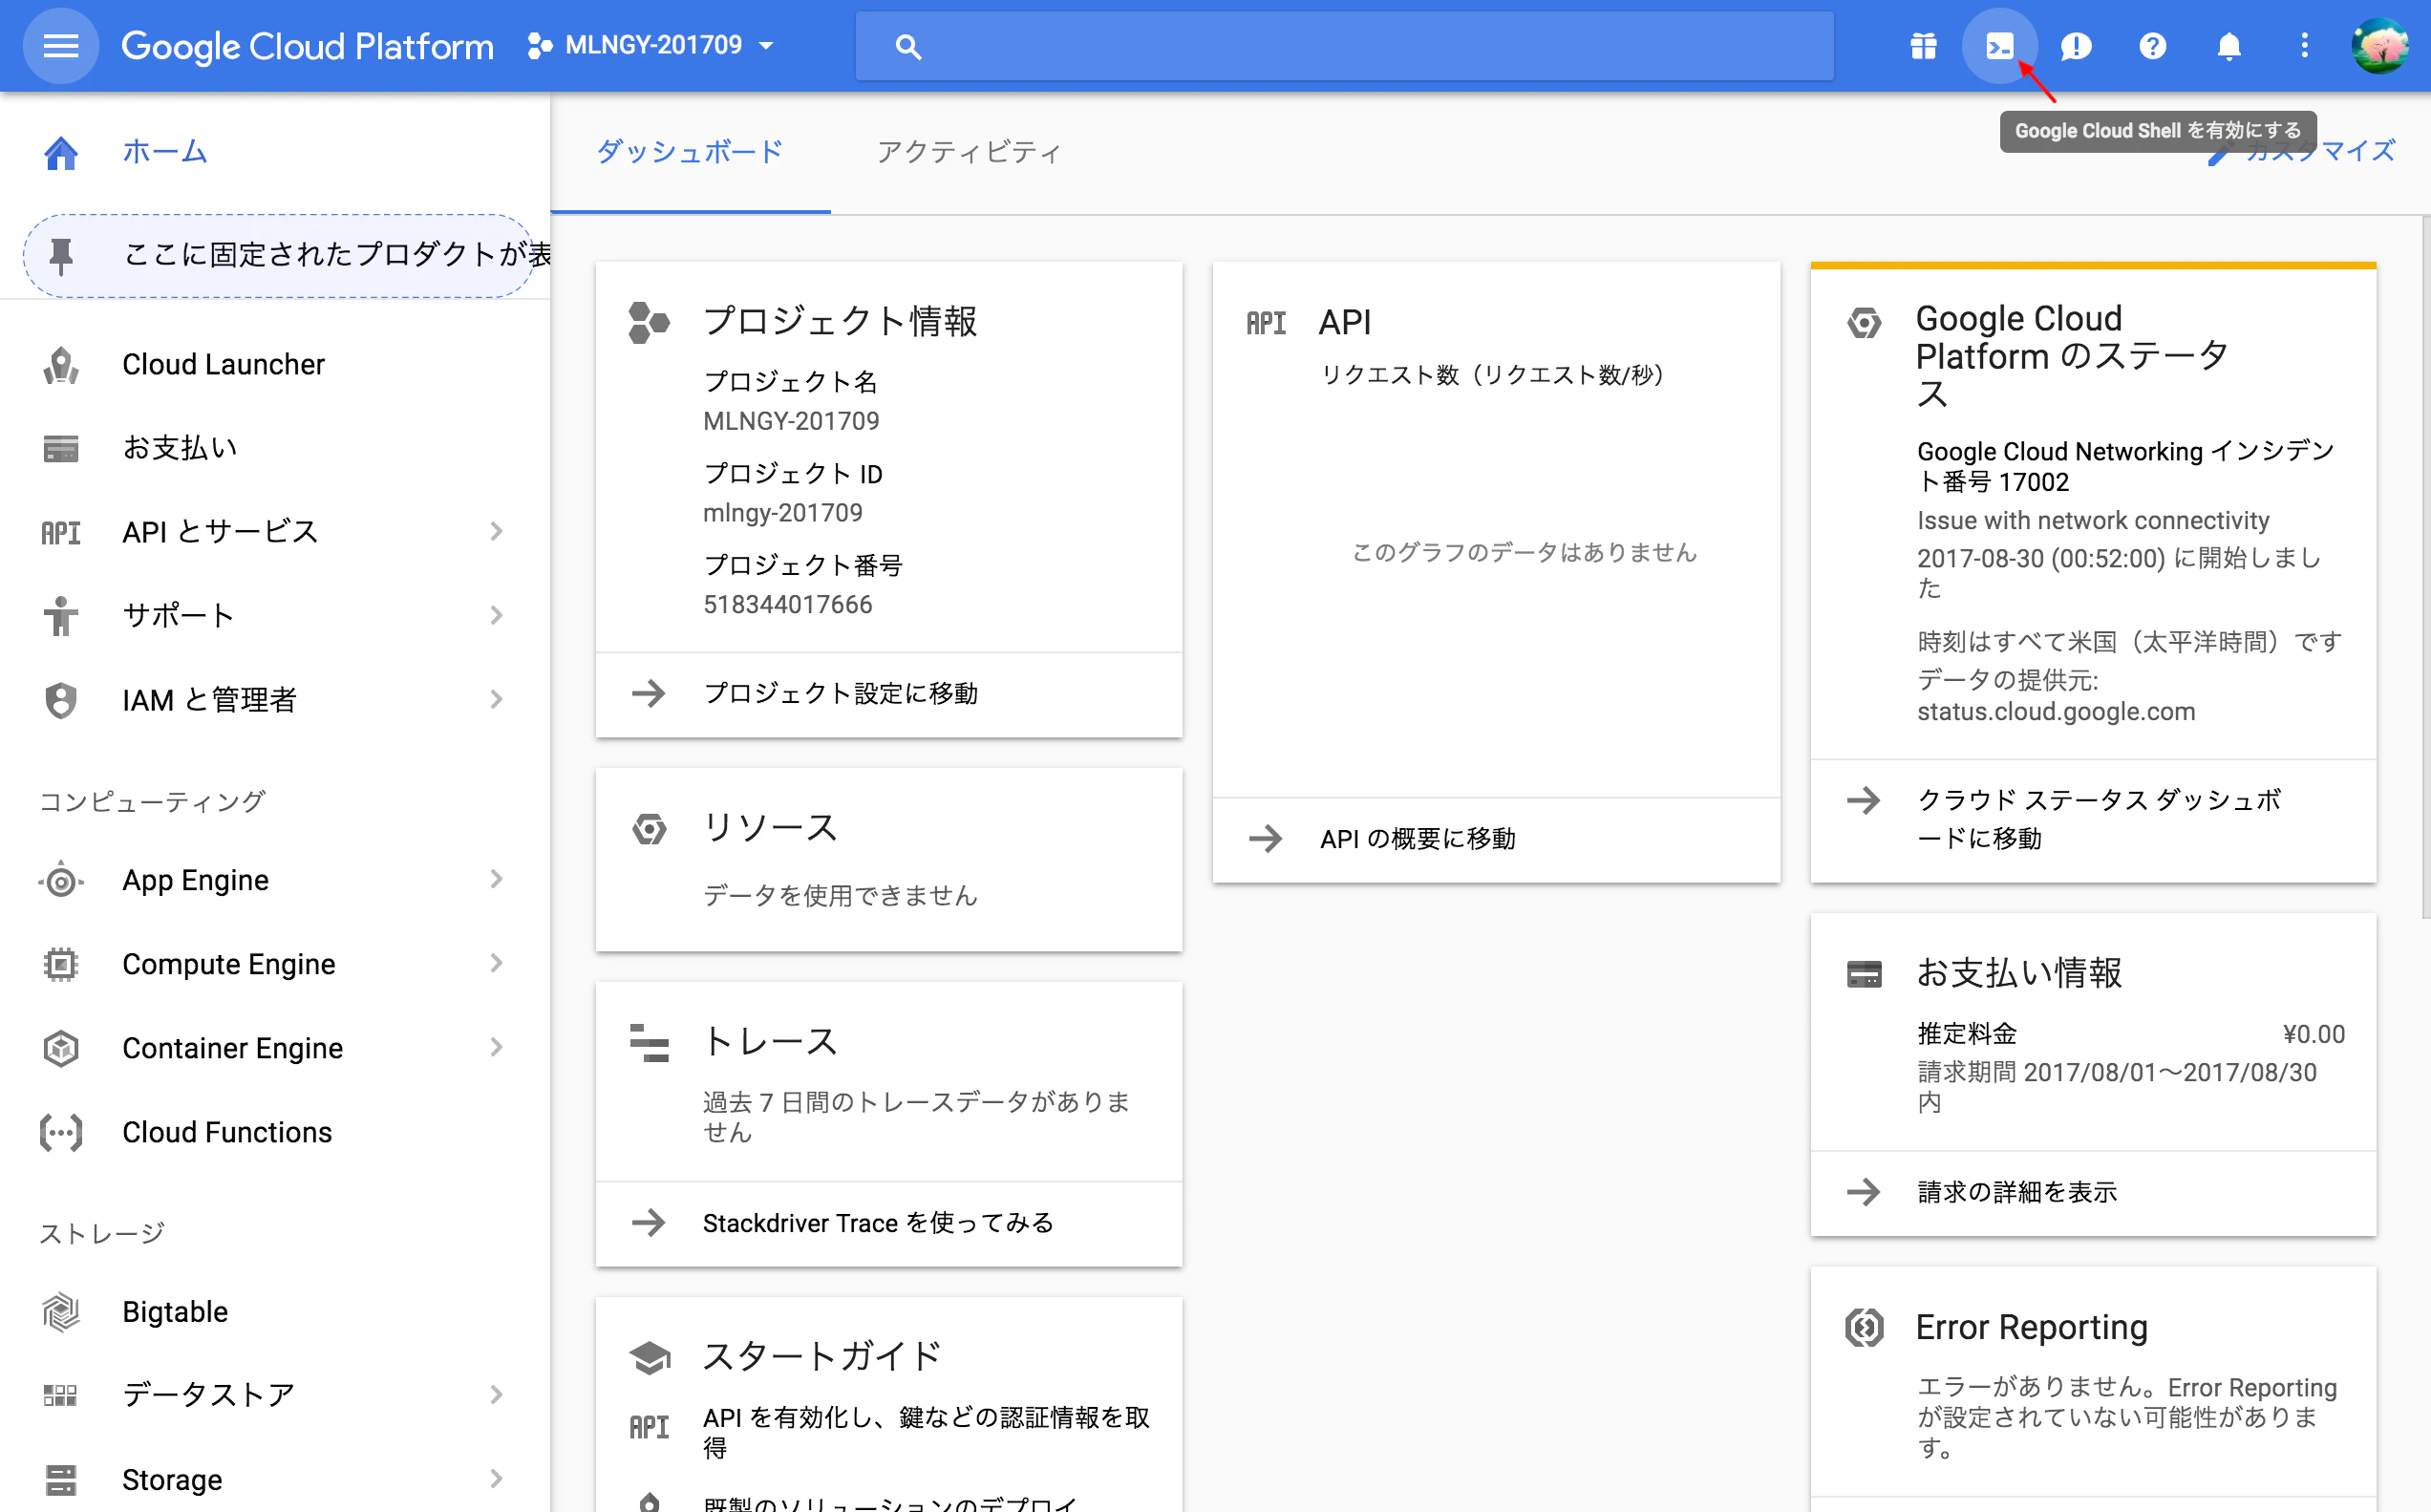This screenshot has height=1512, width=2431.
Task: Click the データストア grid icon
Action: pyautogui.click(x=61, y=1396)
